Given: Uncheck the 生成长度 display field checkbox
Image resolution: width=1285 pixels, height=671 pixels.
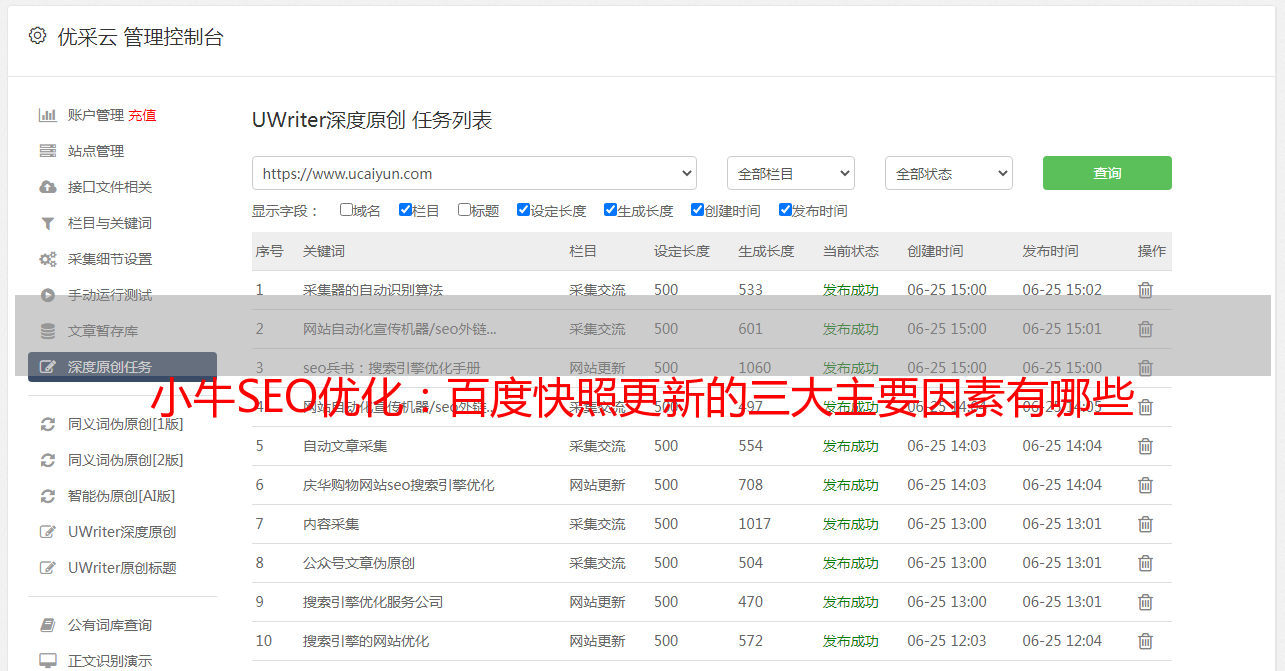Looking at the screenshot, I should [610, 210].
